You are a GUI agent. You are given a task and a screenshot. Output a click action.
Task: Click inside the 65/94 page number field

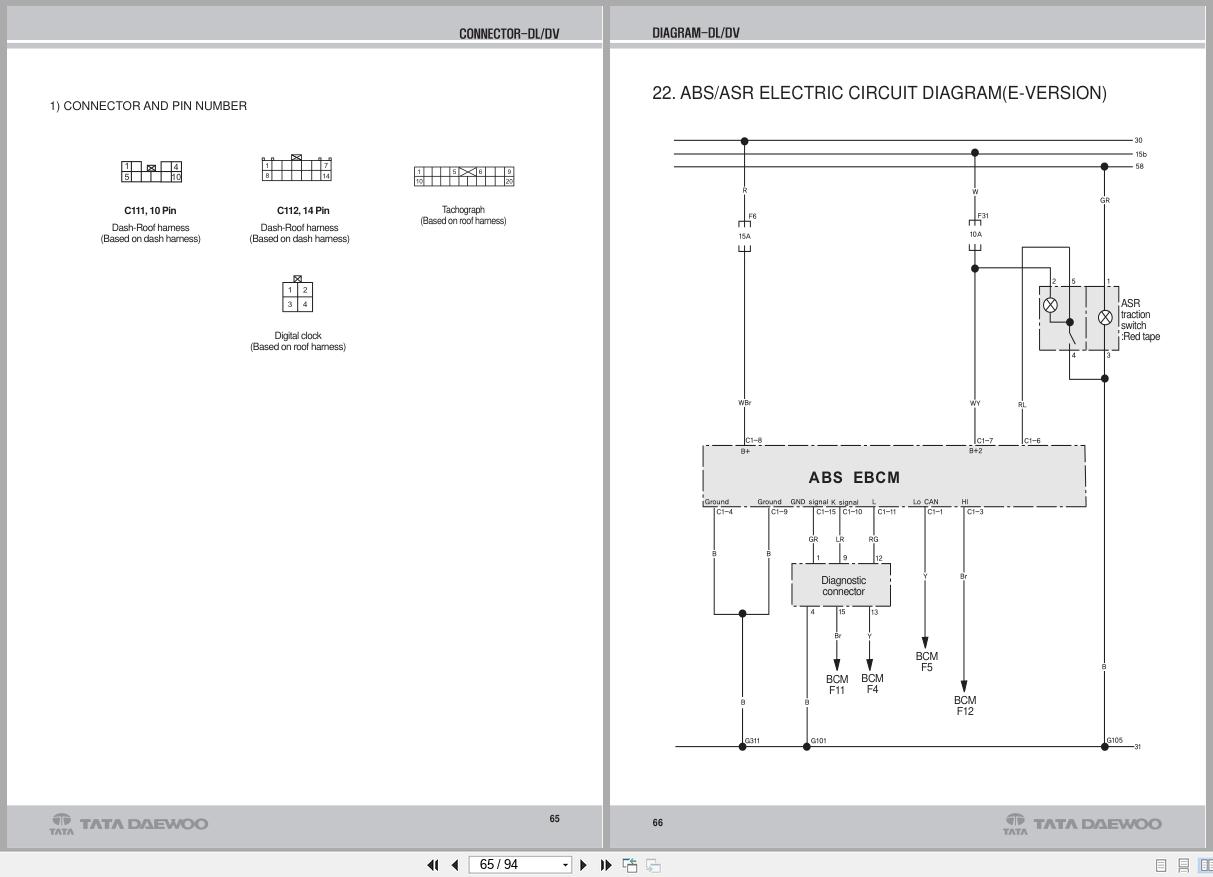tap(510, 864)
